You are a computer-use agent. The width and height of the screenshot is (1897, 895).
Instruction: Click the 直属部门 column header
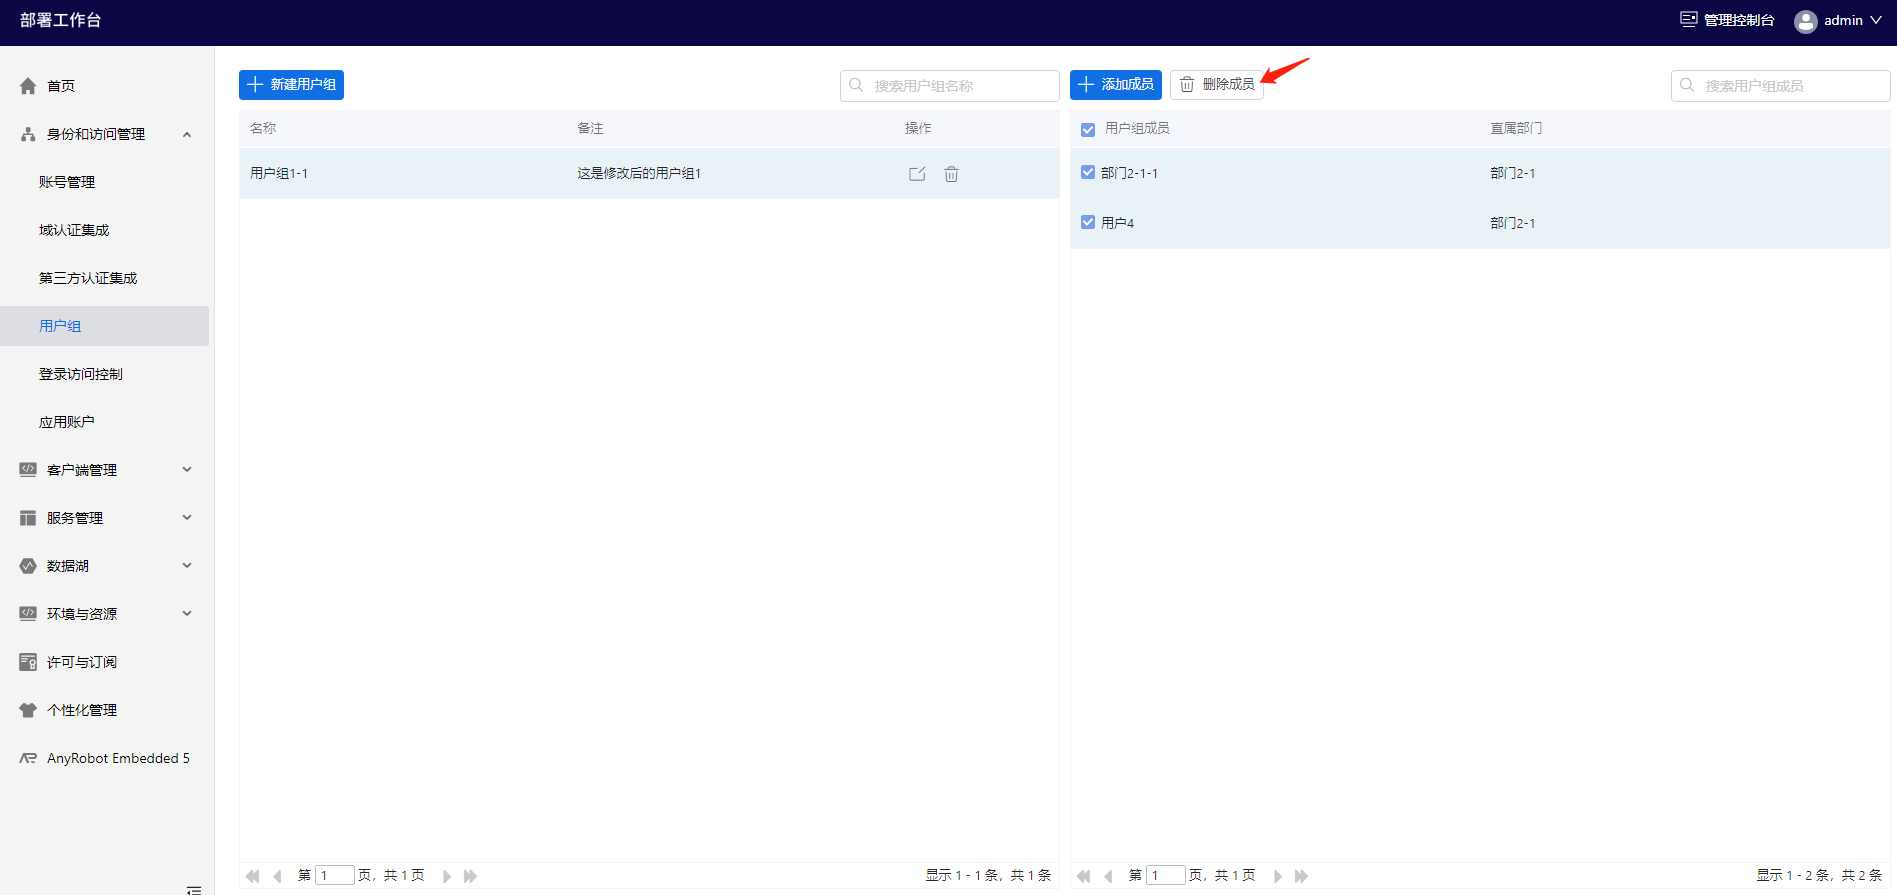point(1516,128)
